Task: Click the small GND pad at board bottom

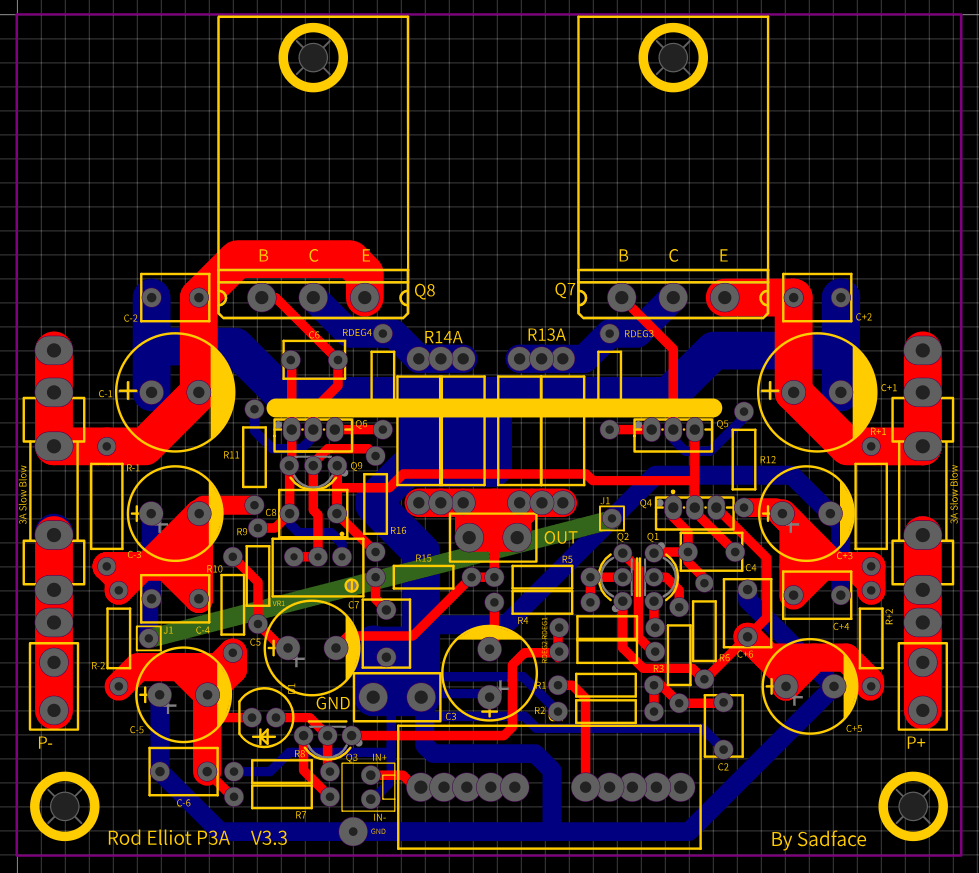Action: tap(353, 831)
